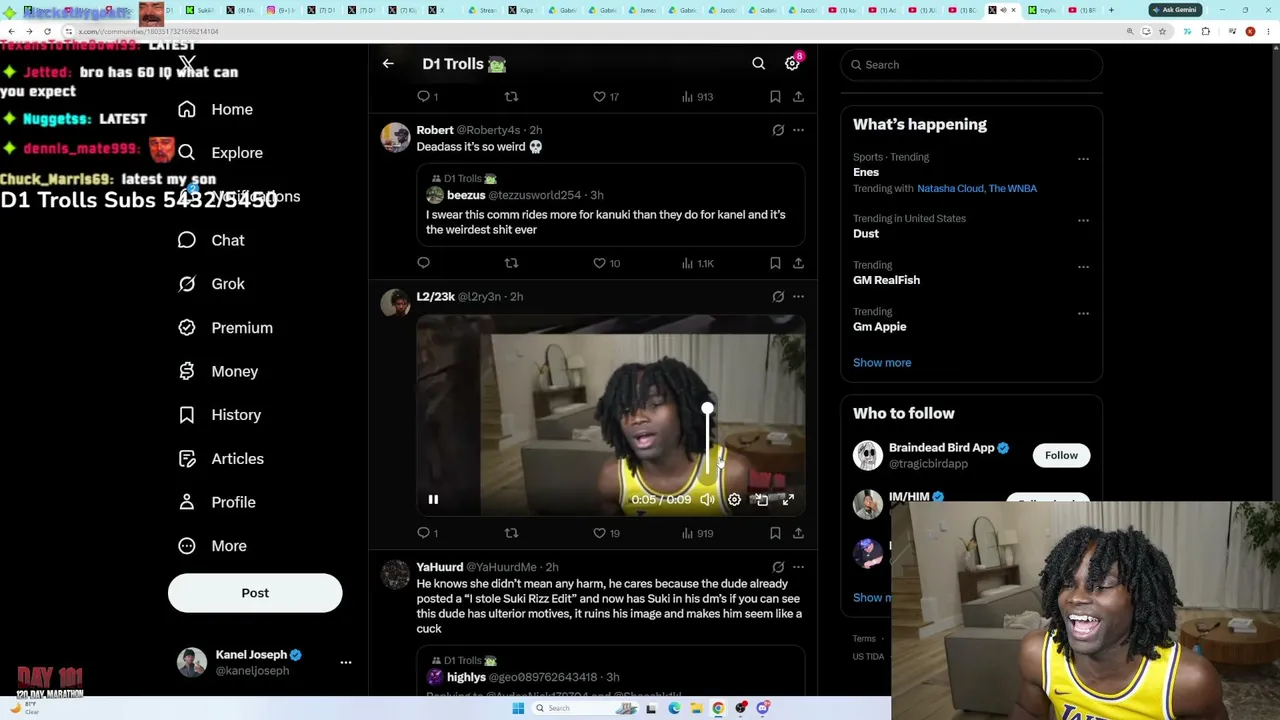
Task: Open more options on L2/23k's post
Action: click(798, 297)
